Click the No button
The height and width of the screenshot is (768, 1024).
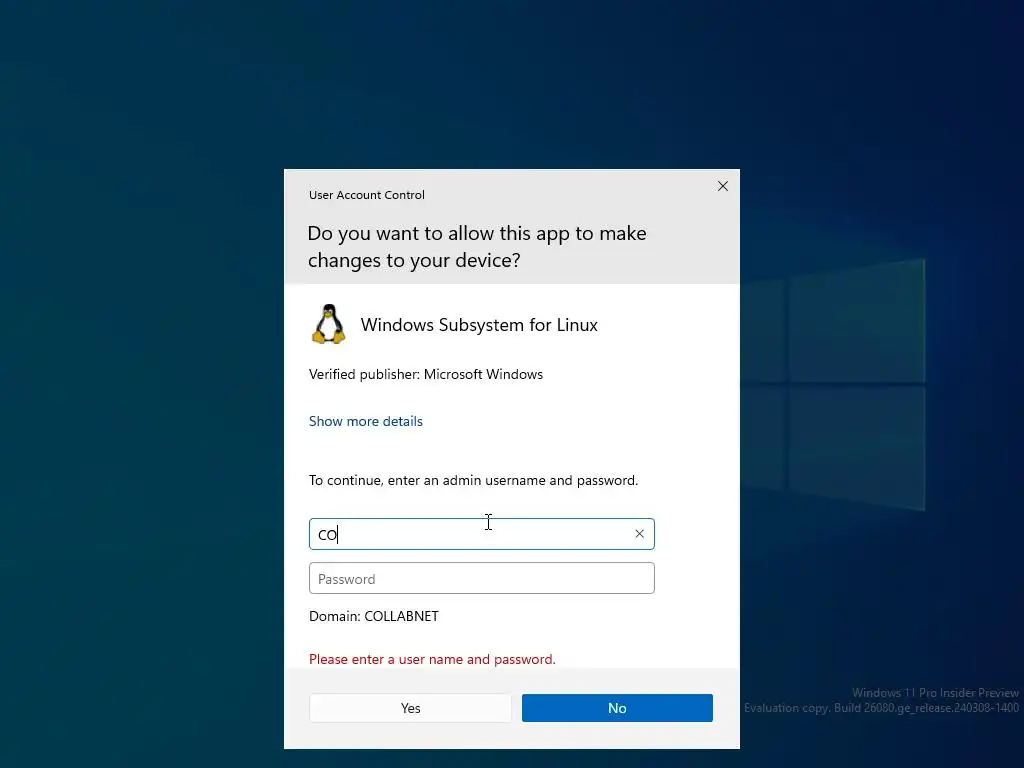(x=617, y=708)
